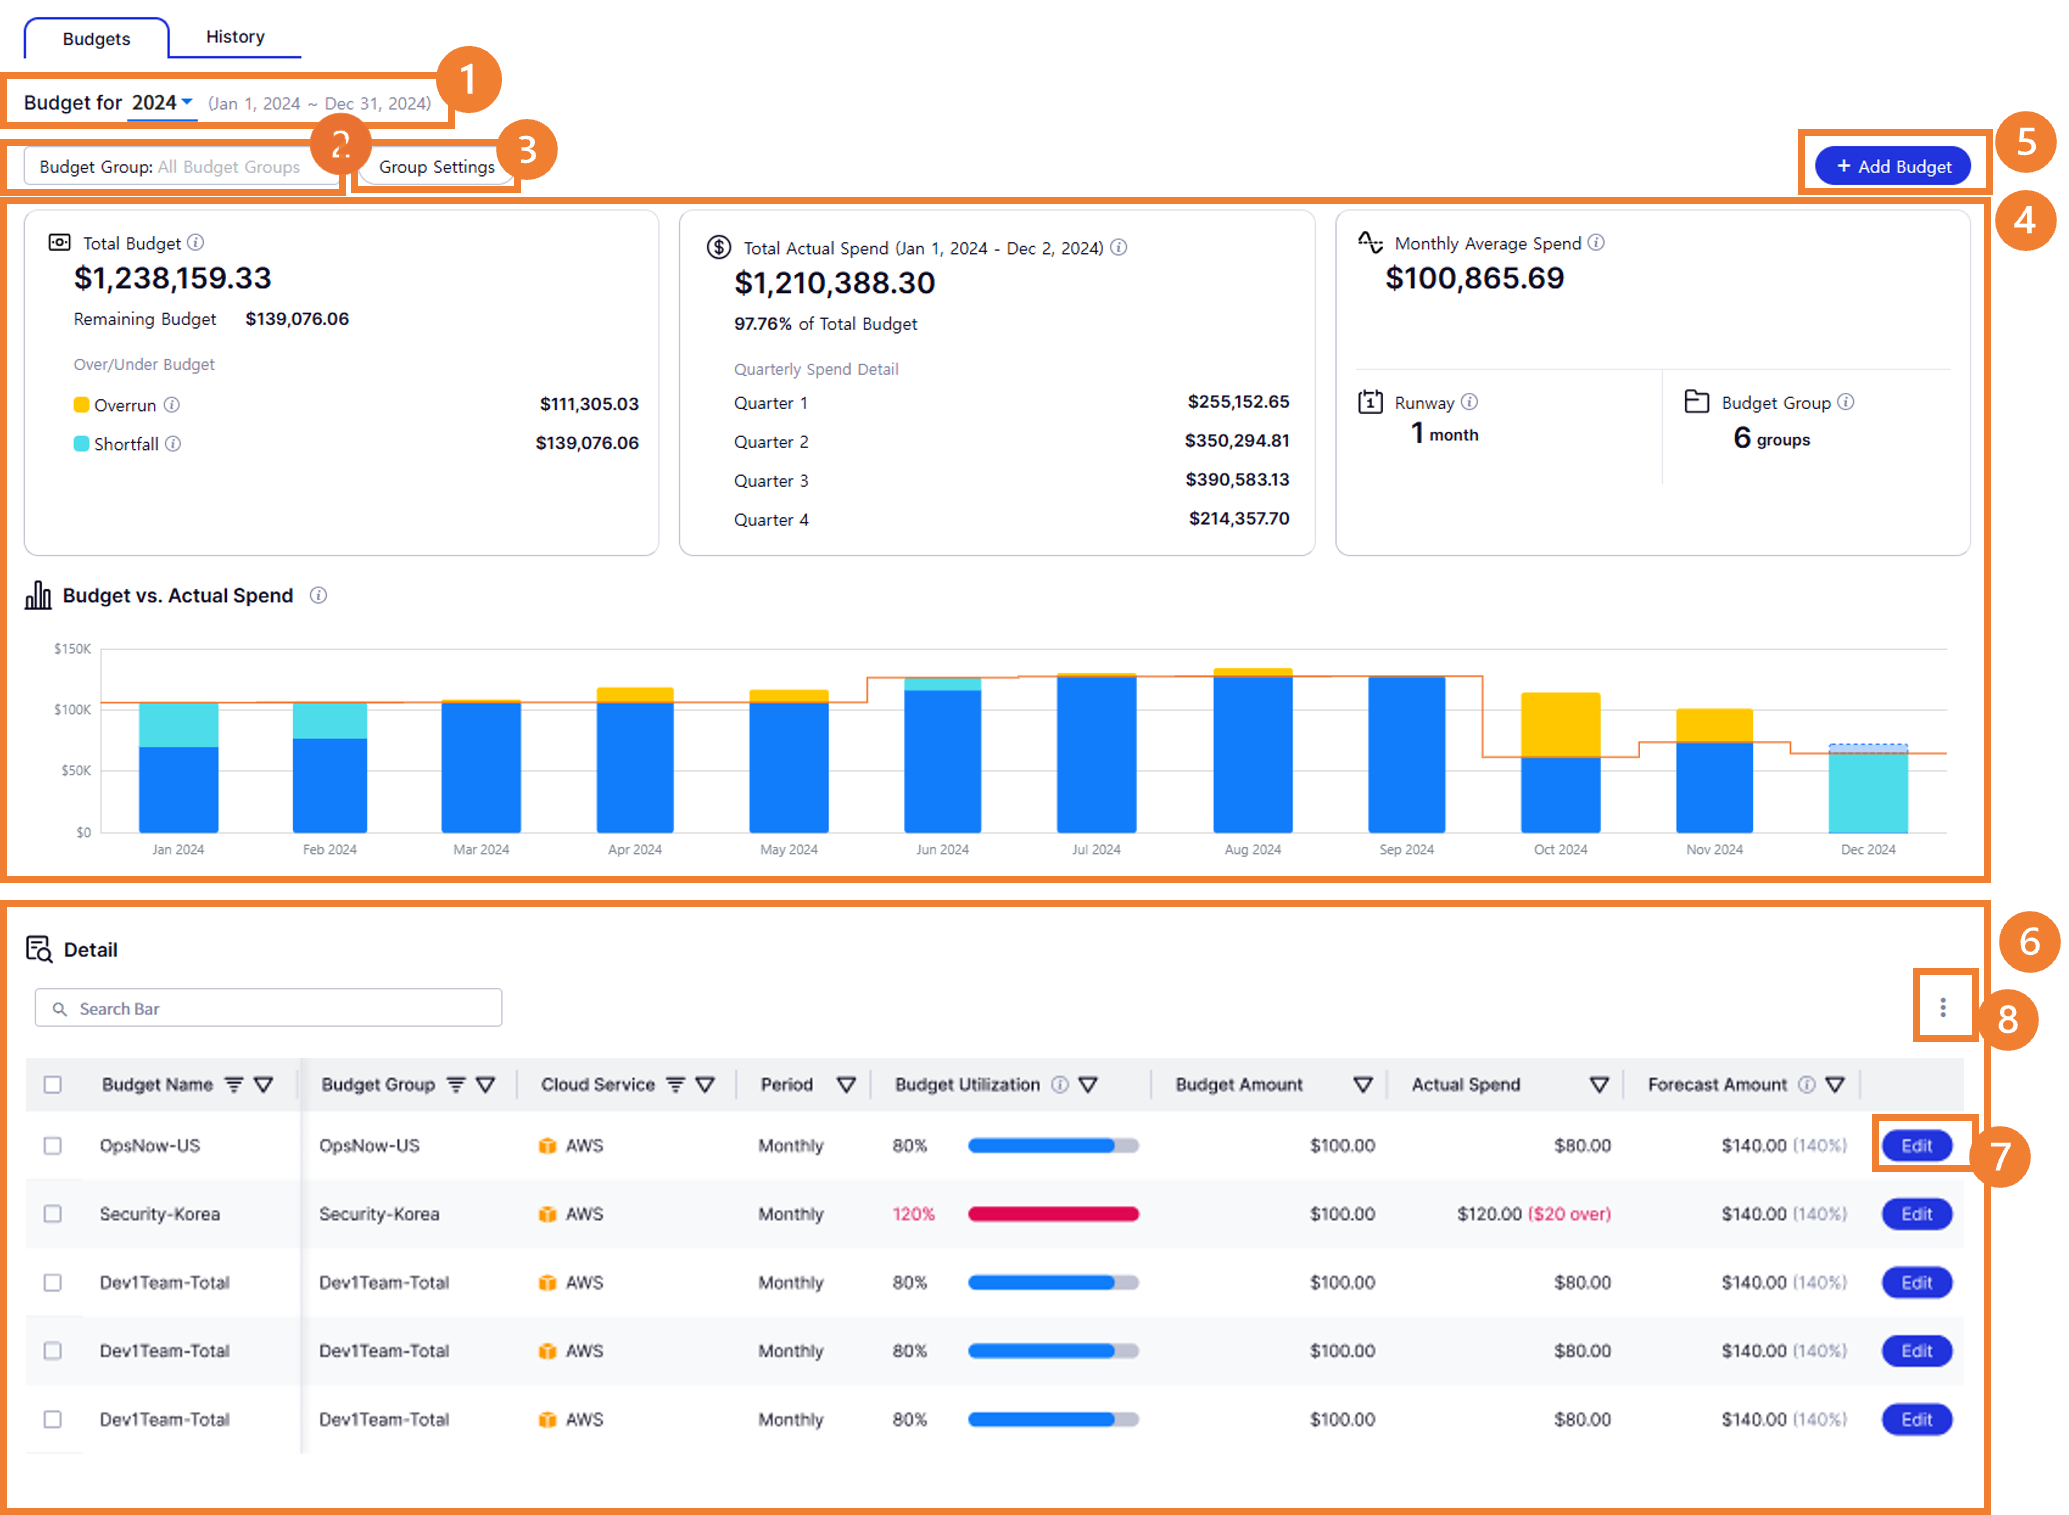Click the Runway info icon
Viewport: 2069px width, 1515px height.
tap(1469, 402)
